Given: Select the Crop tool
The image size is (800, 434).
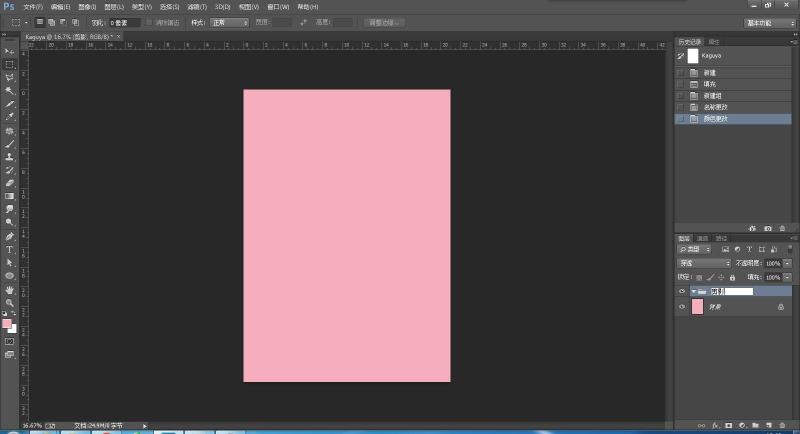Looking at the screenshot, I should [9, 104].
